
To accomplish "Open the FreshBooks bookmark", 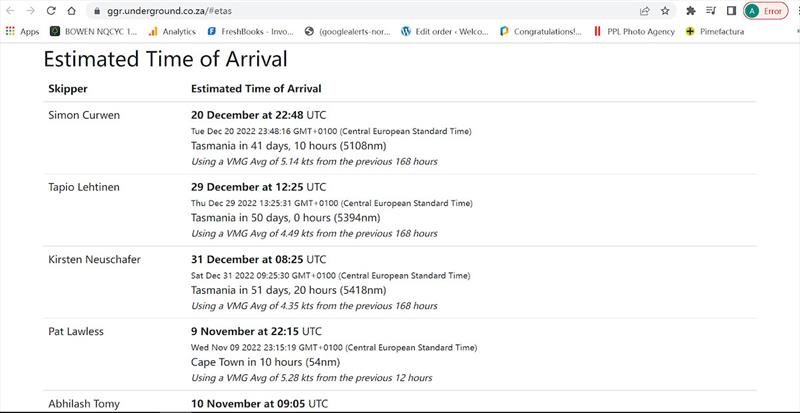I will [251, 32].
